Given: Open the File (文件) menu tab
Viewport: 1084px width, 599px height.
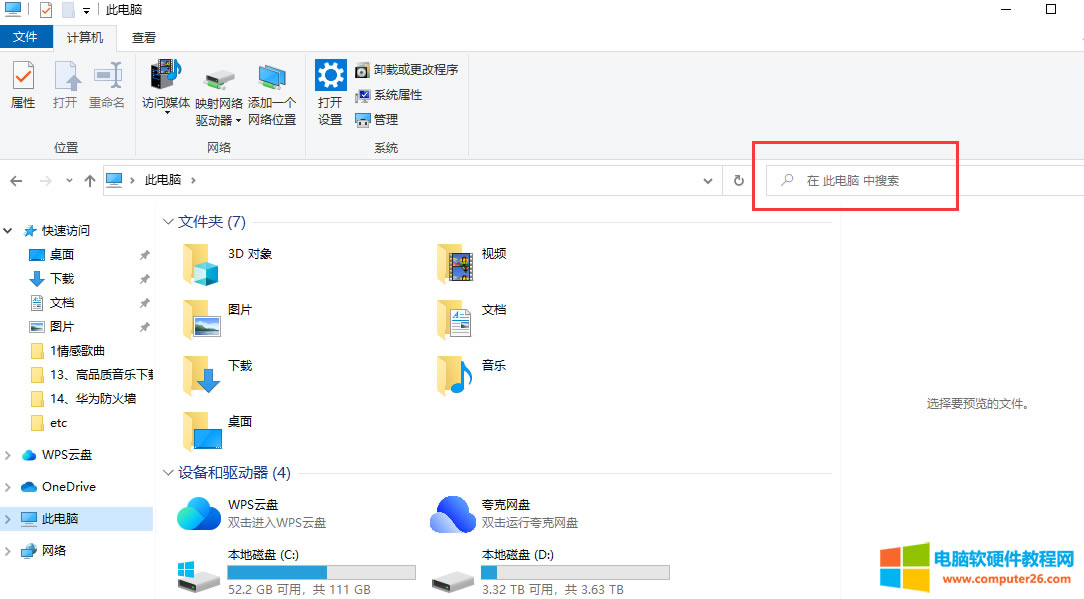Looking at the screenshot, I should (x=25, y=38).
